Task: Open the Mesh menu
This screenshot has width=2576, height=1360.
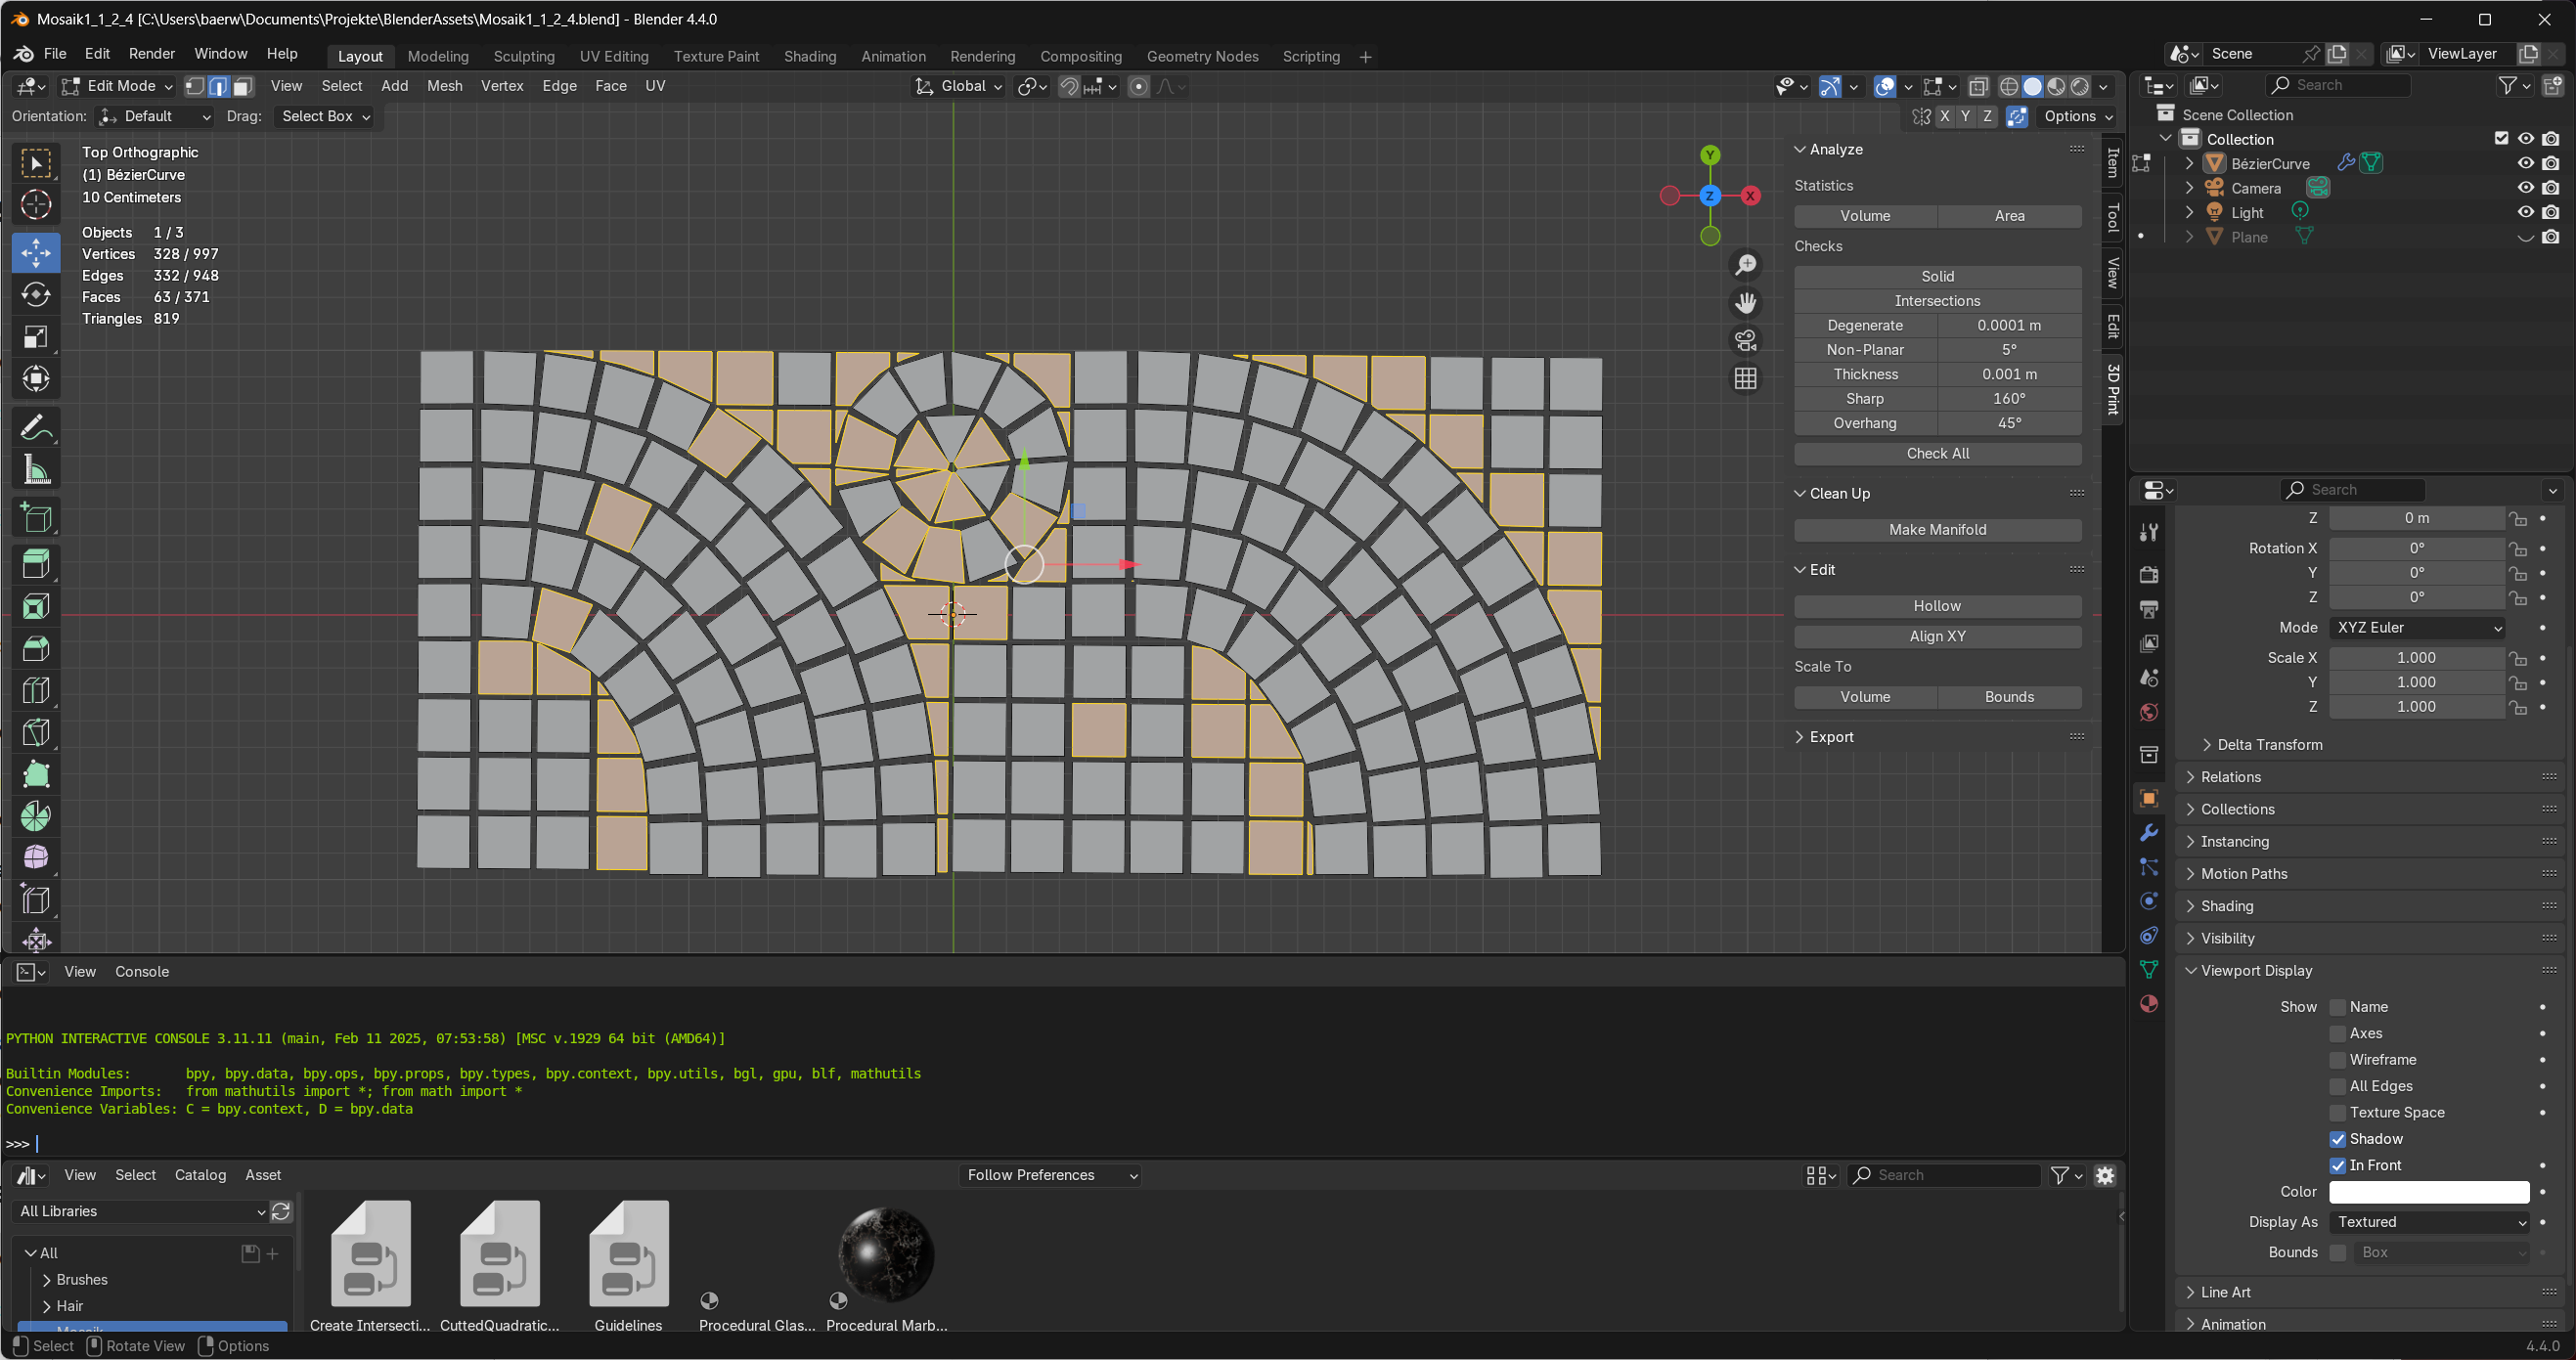Action: [x=444, y=86]
